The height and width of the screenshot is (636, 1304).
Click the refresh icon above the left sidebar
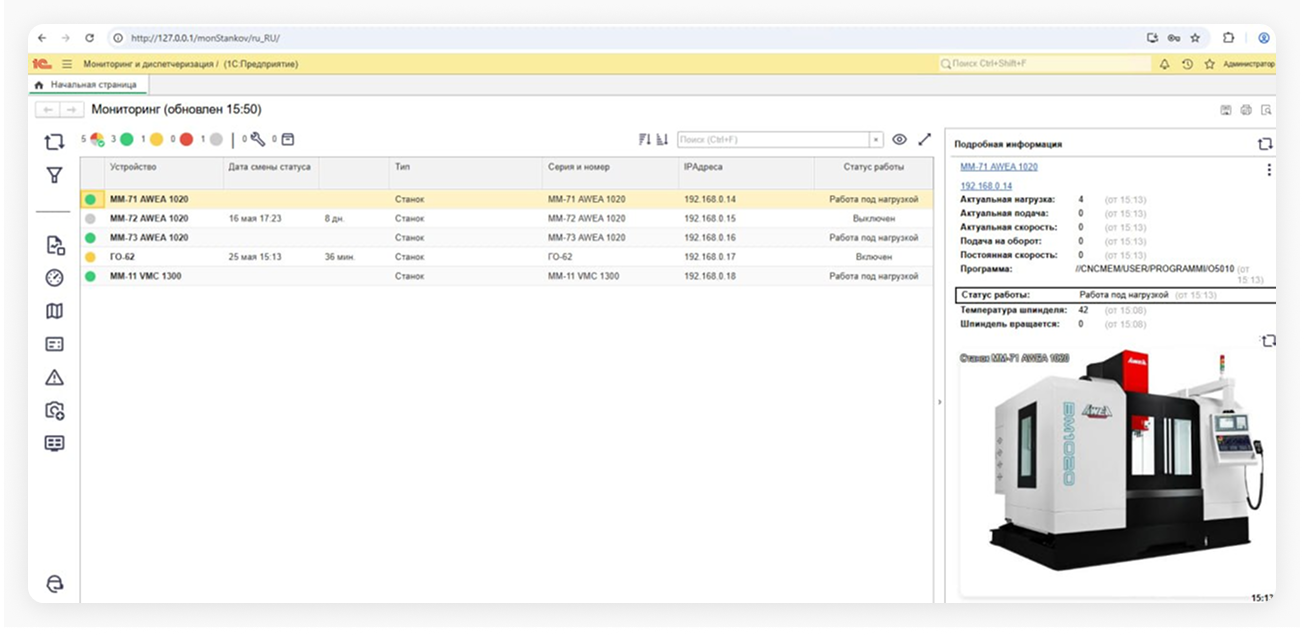click(x=55, y=142)
